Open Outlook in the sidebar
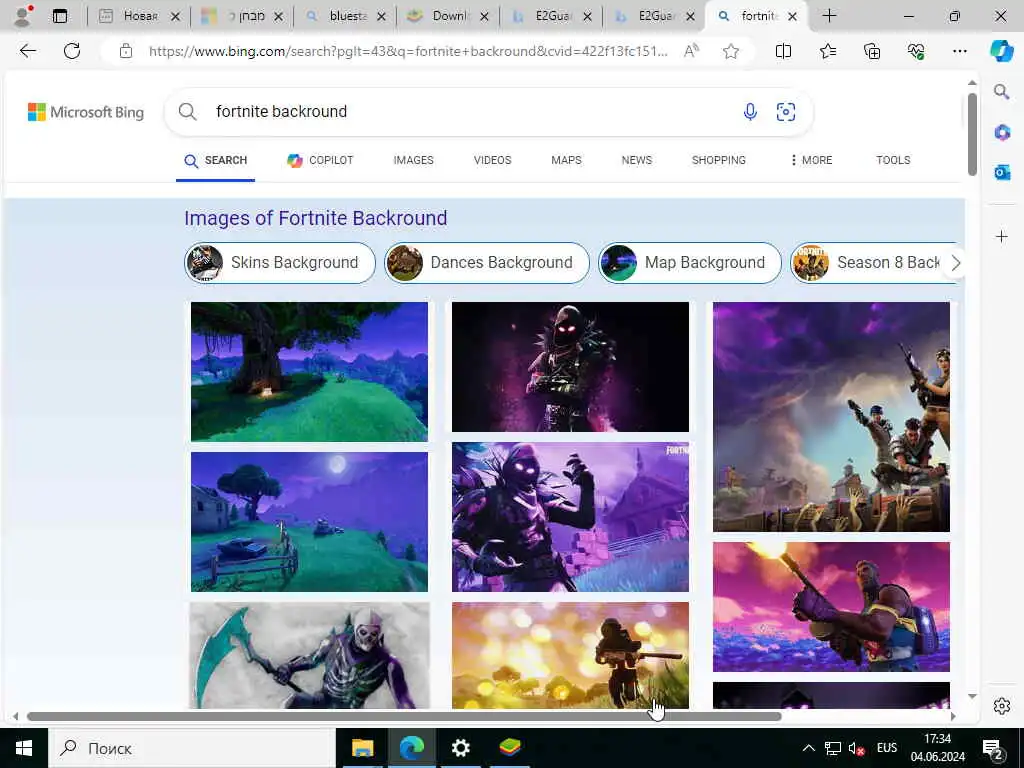This screenshot has height=768, width=1024. click(x=1002, y=172)
